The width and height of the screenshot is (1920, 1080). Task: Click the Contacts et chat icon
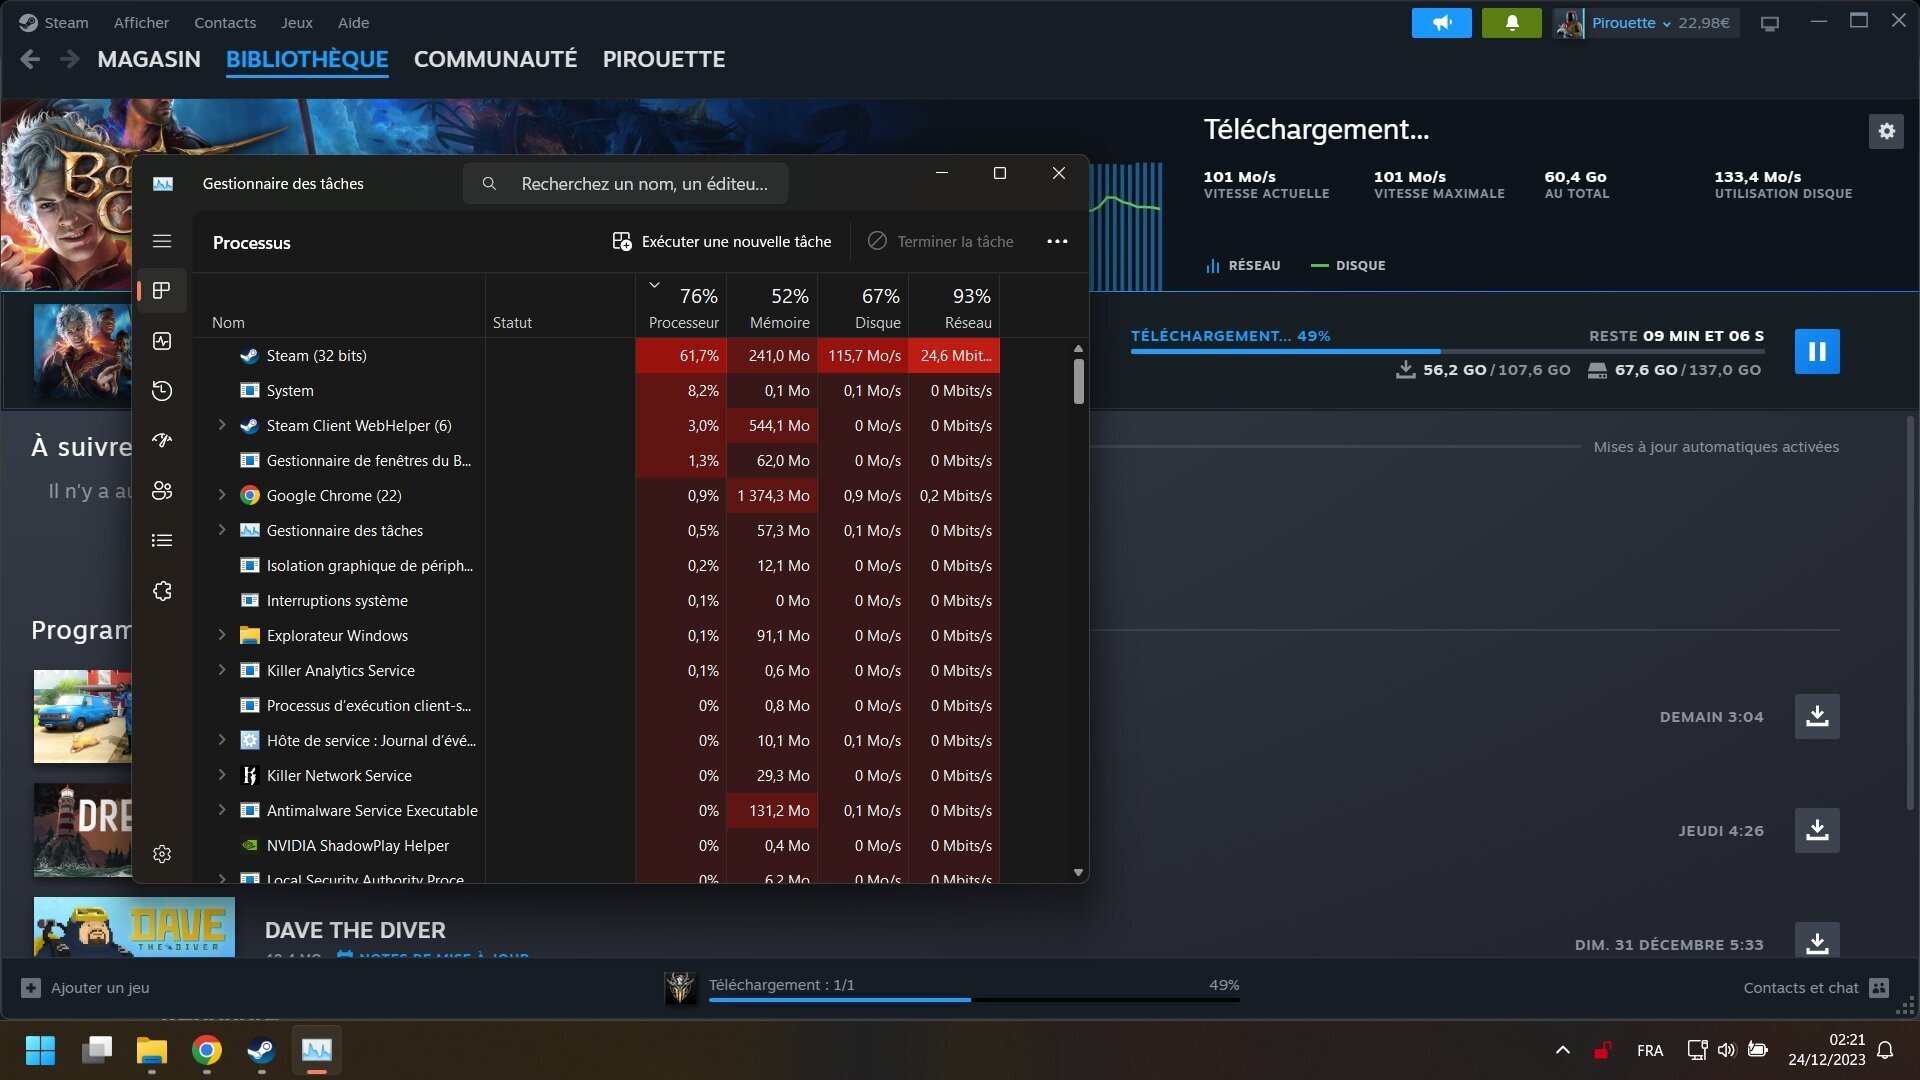[x=1879, y=987]
